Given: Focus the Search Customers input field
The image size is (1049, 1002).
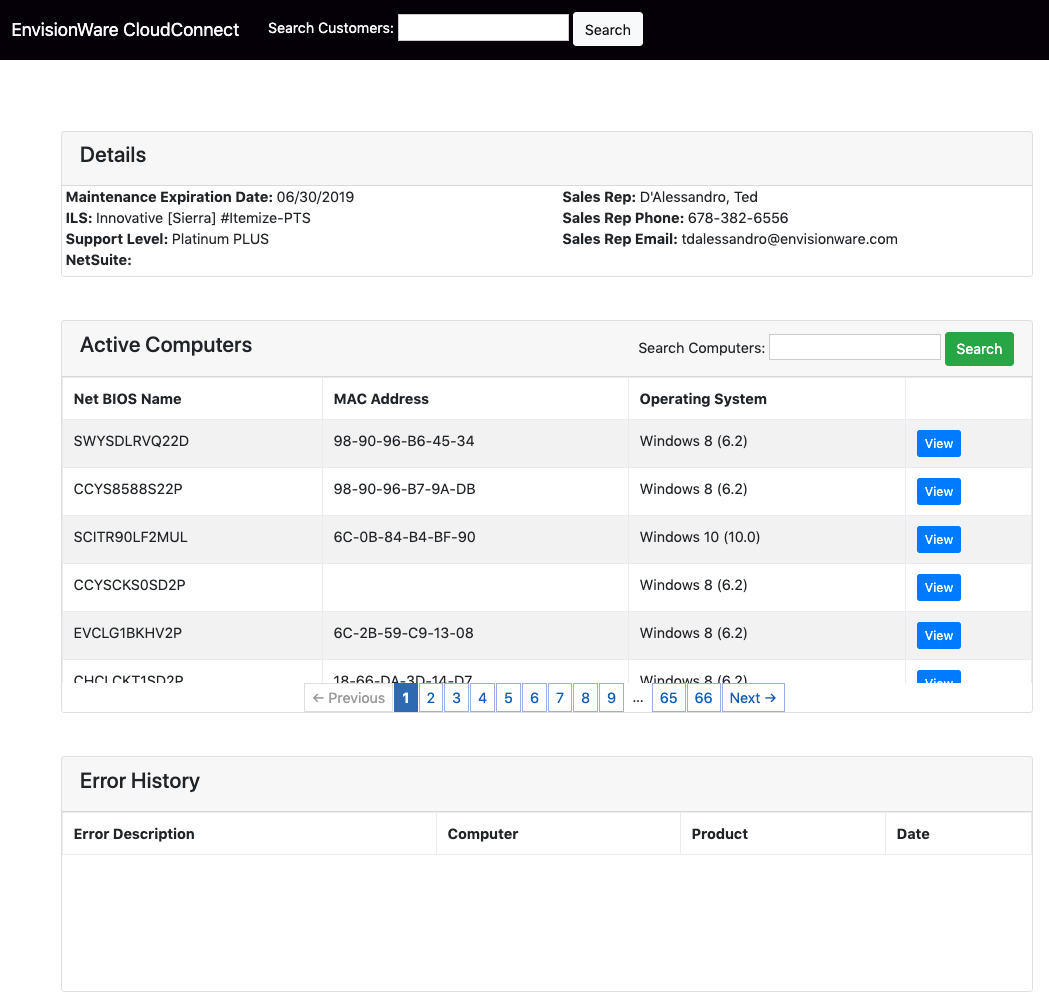Looking at the screenshot, I should tap(483, 28).
